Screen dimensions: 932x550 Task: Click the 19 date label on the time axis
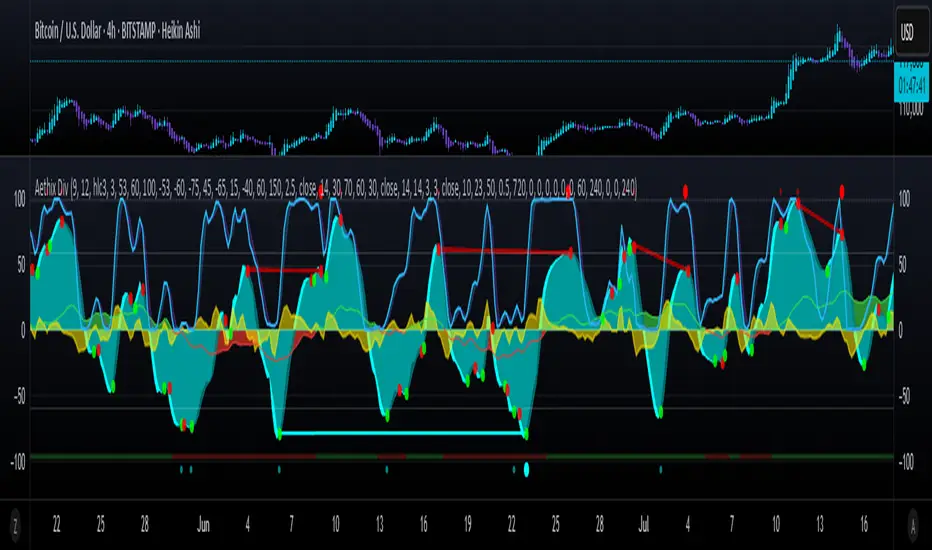[468, 524]
